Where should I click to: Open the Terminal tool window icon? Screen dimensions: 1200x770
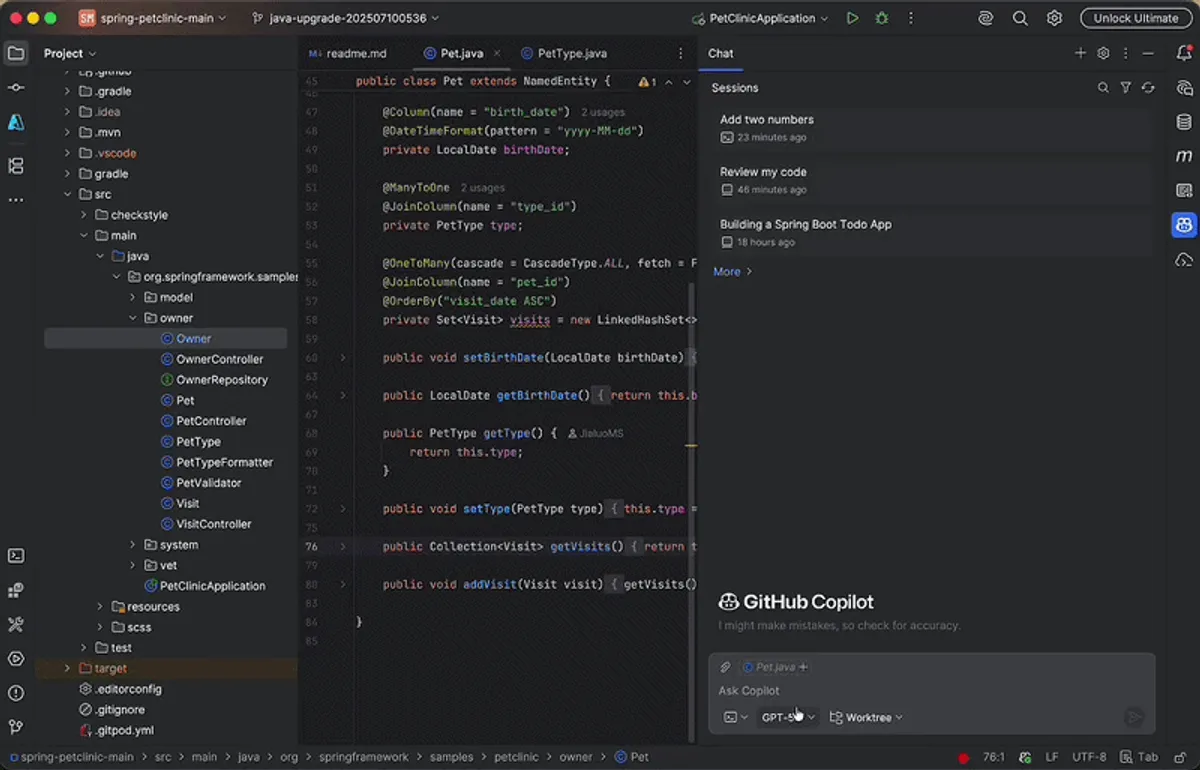pyautogui.click(x=16, y=556)
